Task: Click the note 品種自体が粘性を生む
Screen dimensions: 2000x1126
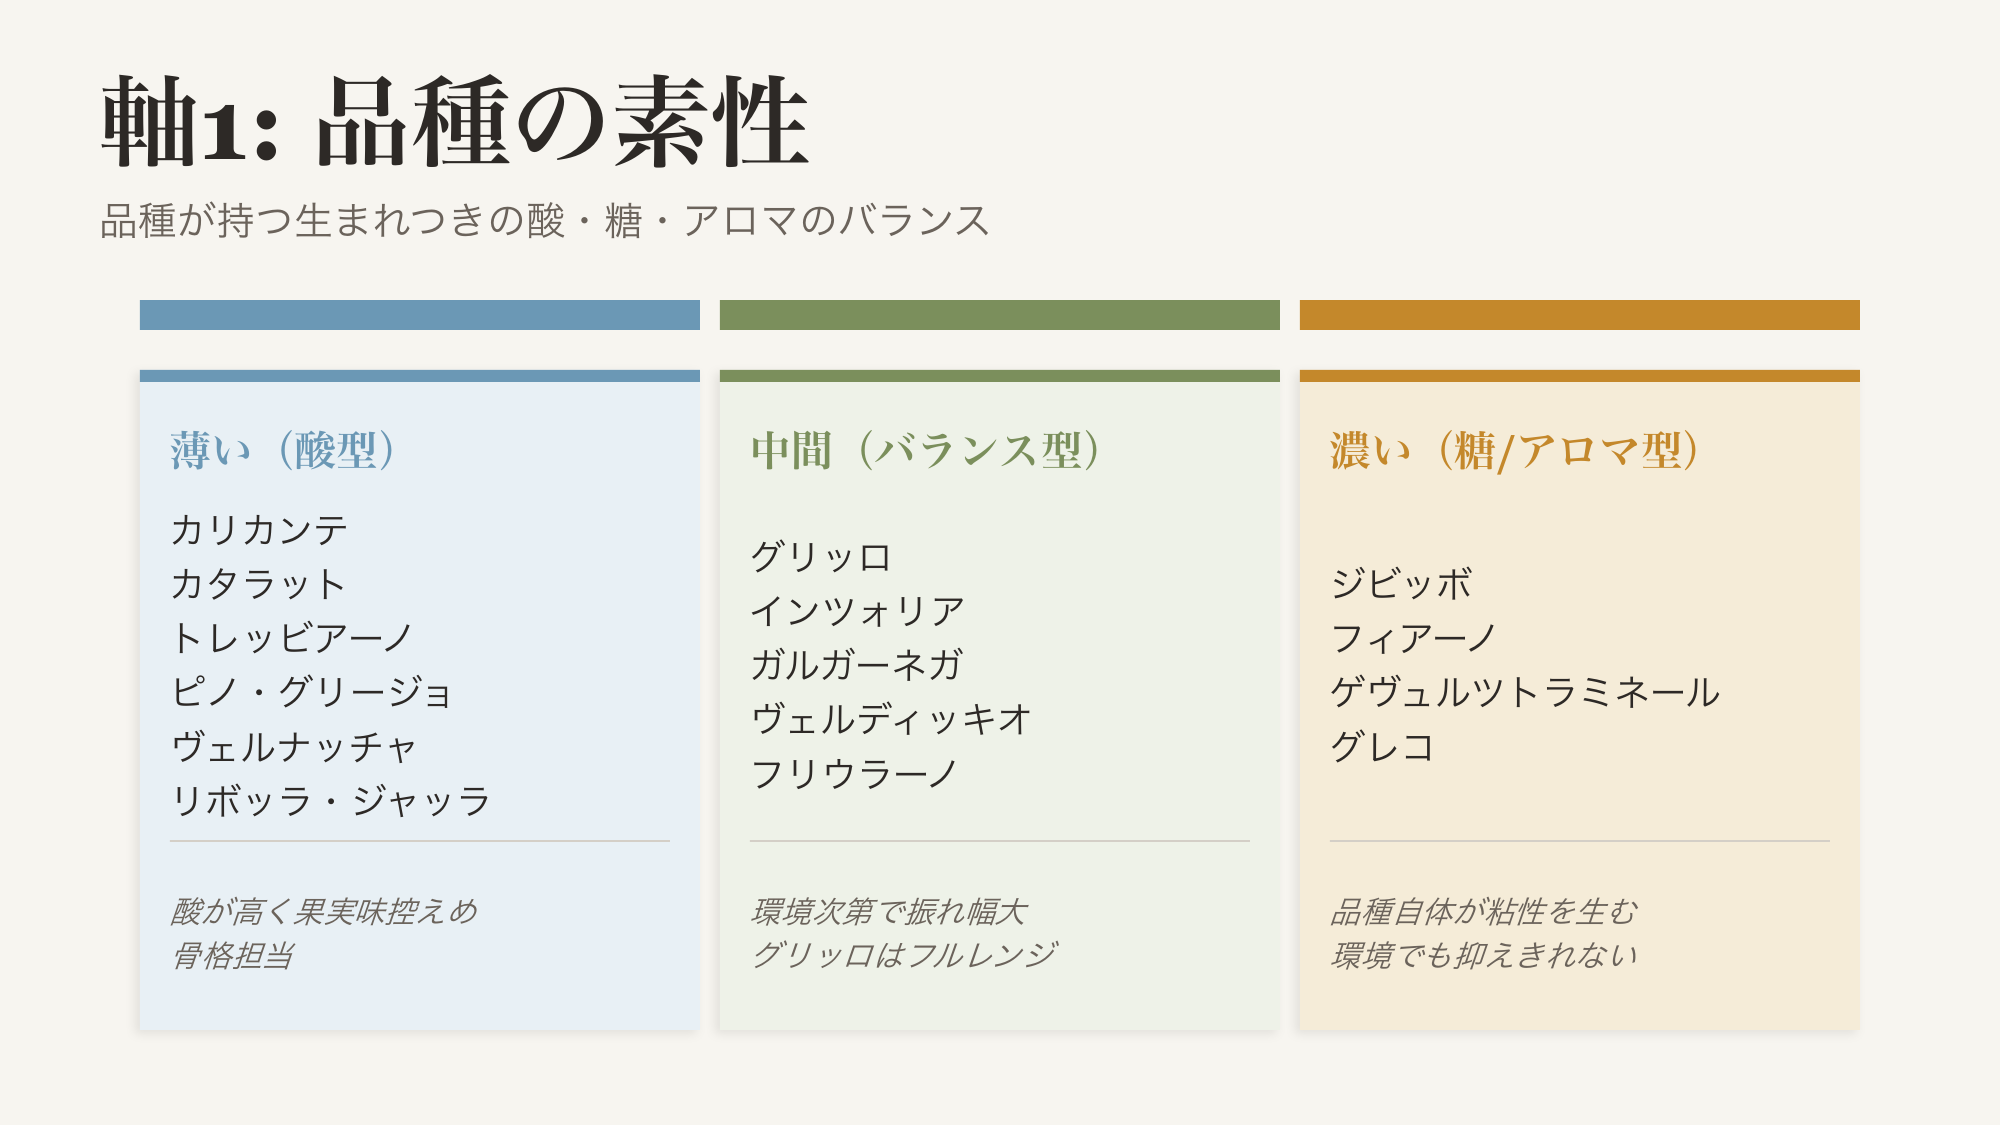Action: point(1484,912)
